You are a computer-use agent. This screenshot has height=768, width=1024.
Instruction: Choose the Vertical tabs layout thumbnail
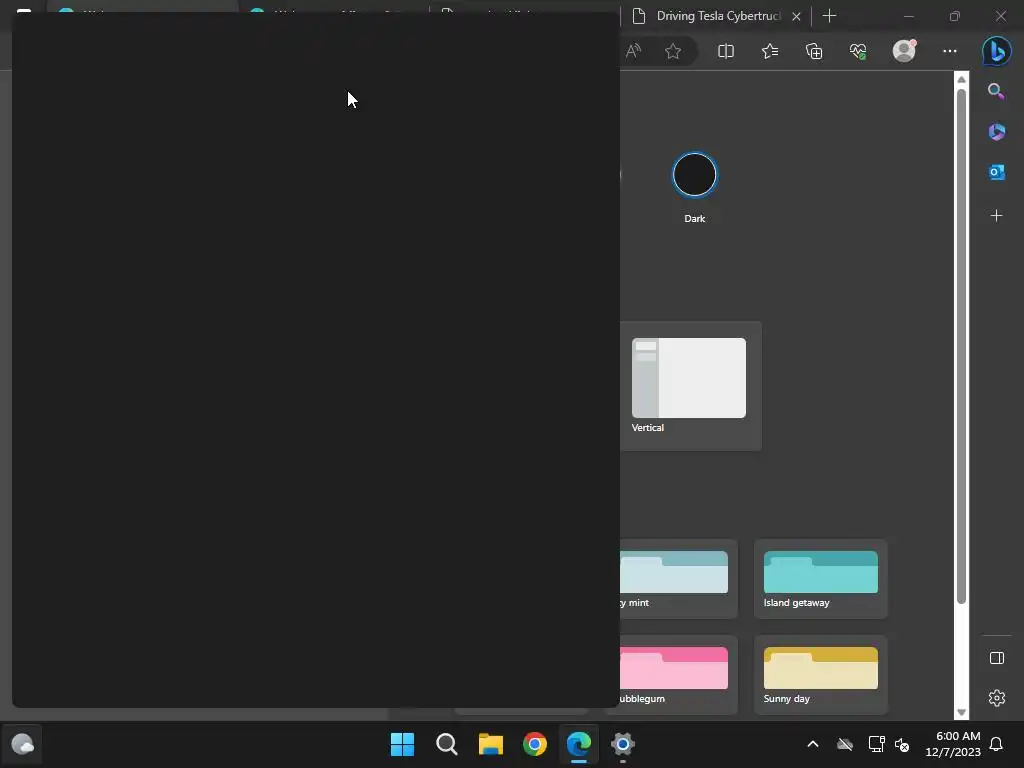pyautogui.click(x=688, y=377)
